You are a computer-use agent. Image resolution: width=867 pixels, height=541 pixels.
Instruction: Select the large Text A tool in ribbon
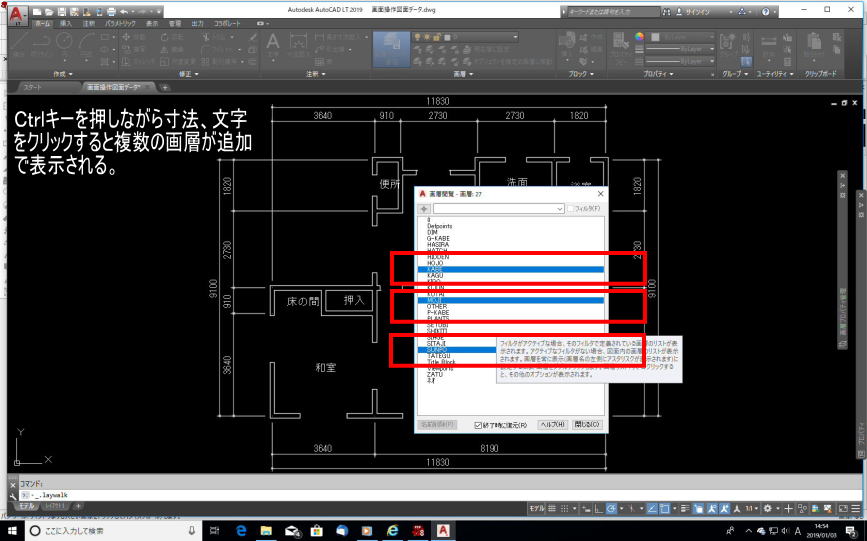(x=273, y=41)
